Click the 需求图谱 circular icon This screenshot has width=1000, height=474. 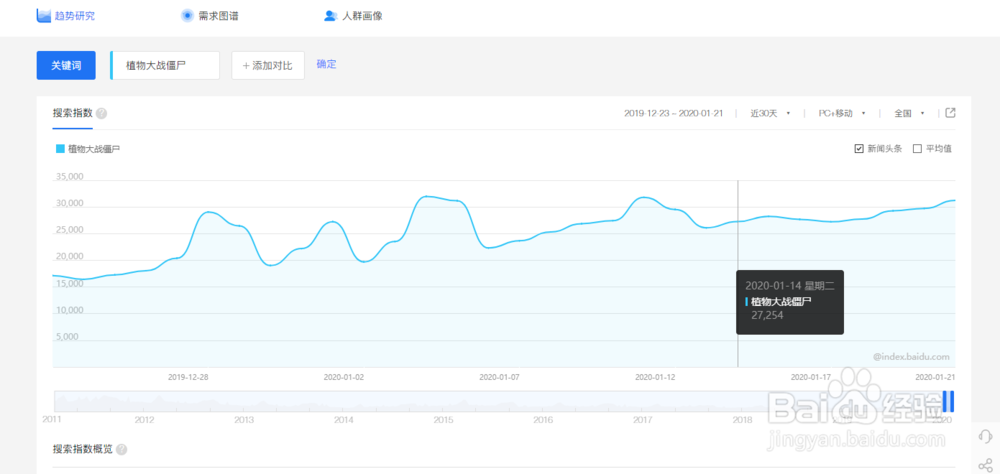pos(187,16)
